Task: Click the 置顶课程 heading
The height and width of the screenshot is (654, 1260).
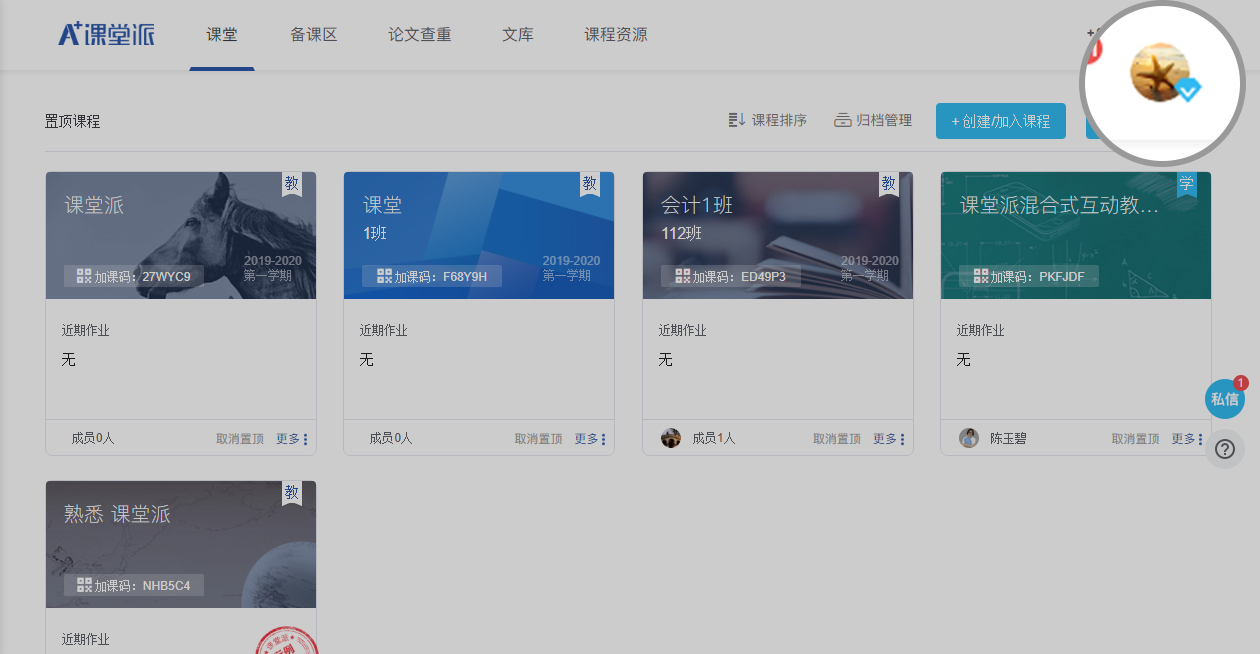Action: (x=73, y=122)
